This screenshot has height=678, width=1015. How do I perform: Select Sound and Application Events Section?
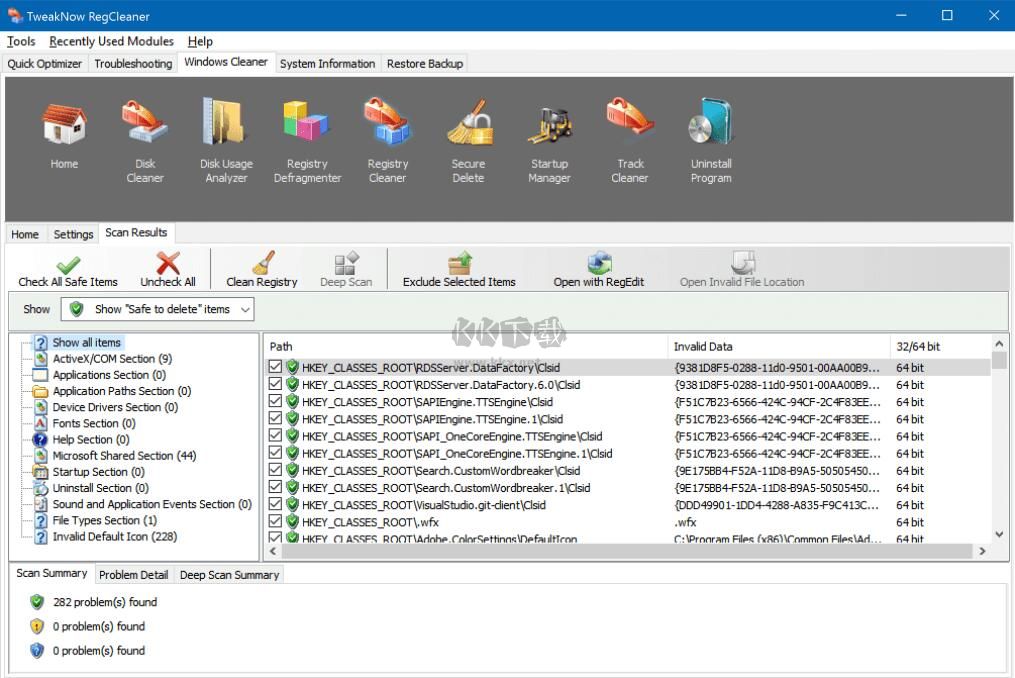pyautogui.click(x=152, y=504)
